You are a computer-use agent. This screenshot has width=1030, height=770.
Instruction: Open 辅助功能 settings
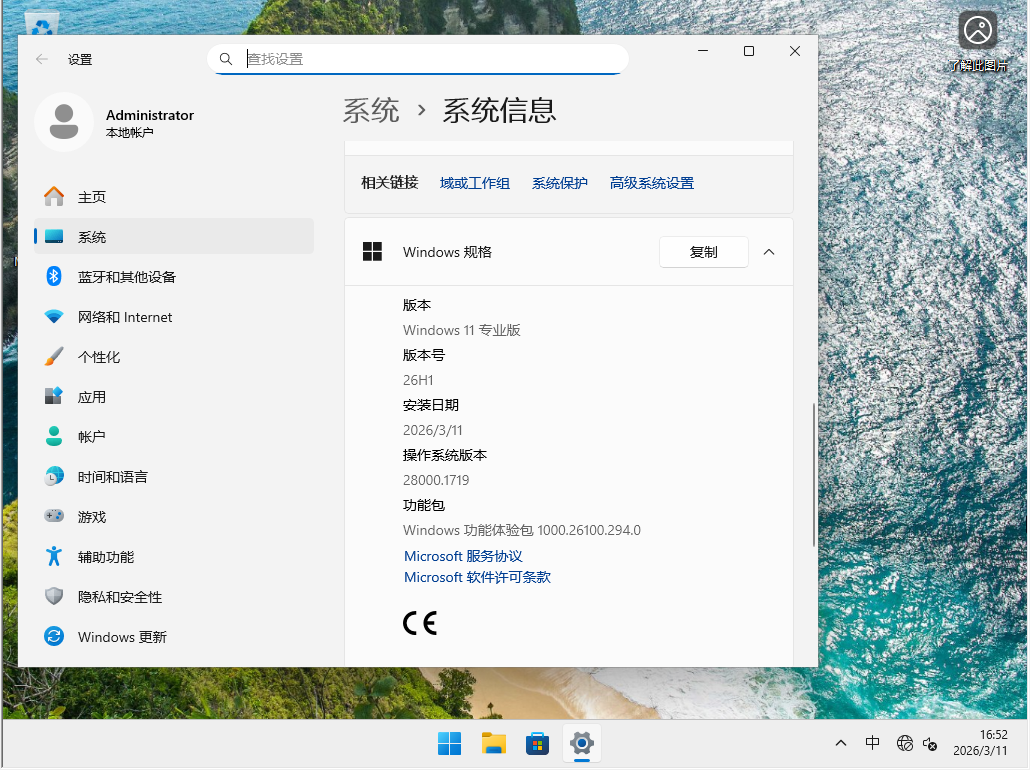point(114,557)
